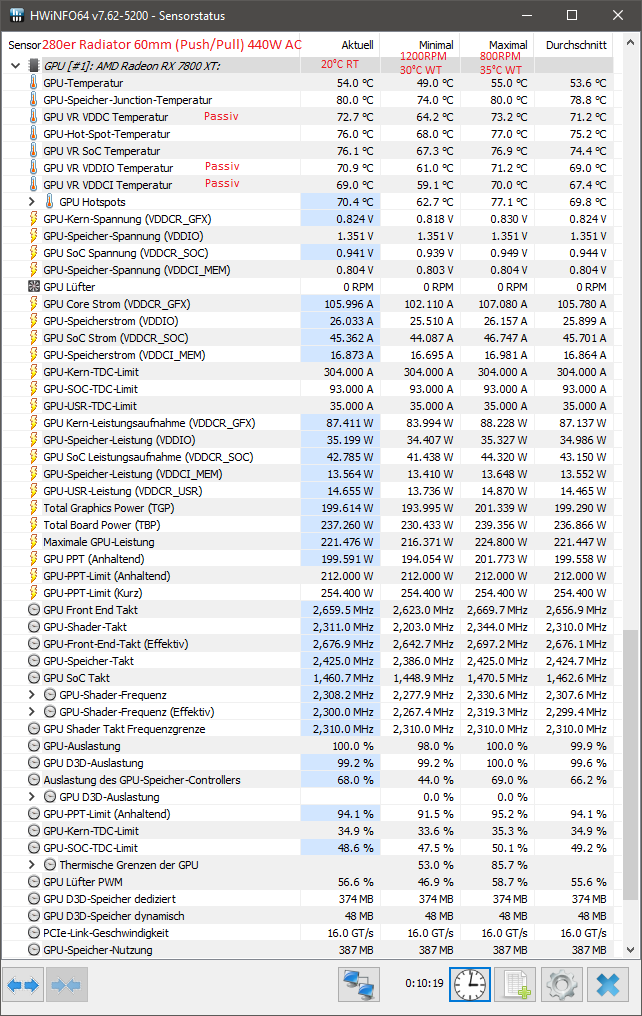
Task: Click scrollbar down arrow
Action: [x=630, y=949]
